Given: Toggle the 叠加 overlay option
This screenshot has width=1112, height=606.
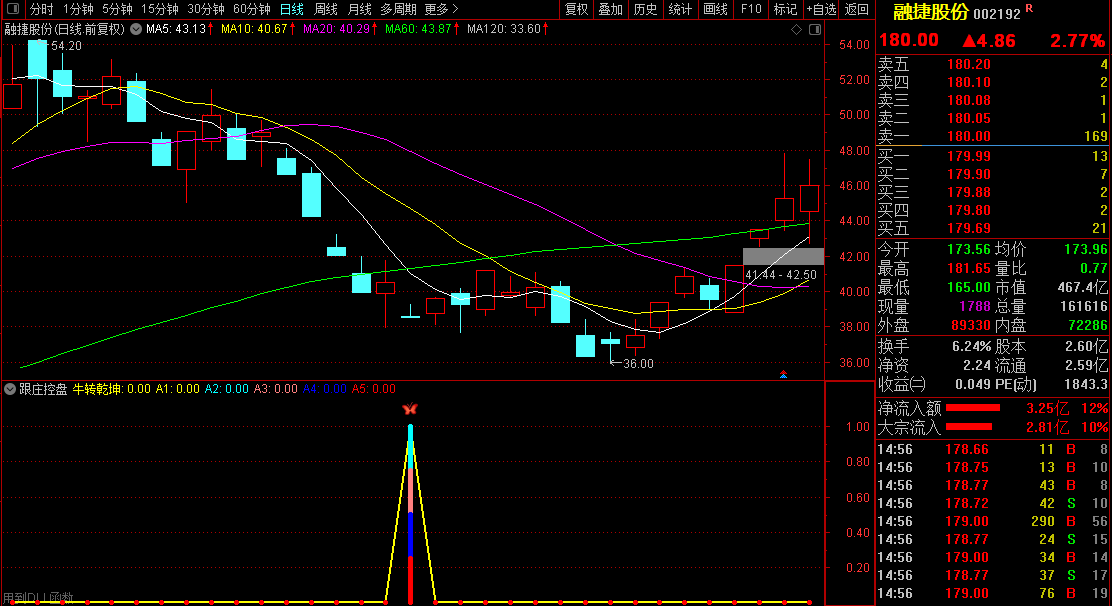Looking at the screenshot, I should pyautogui.click(x=611, y=9).
